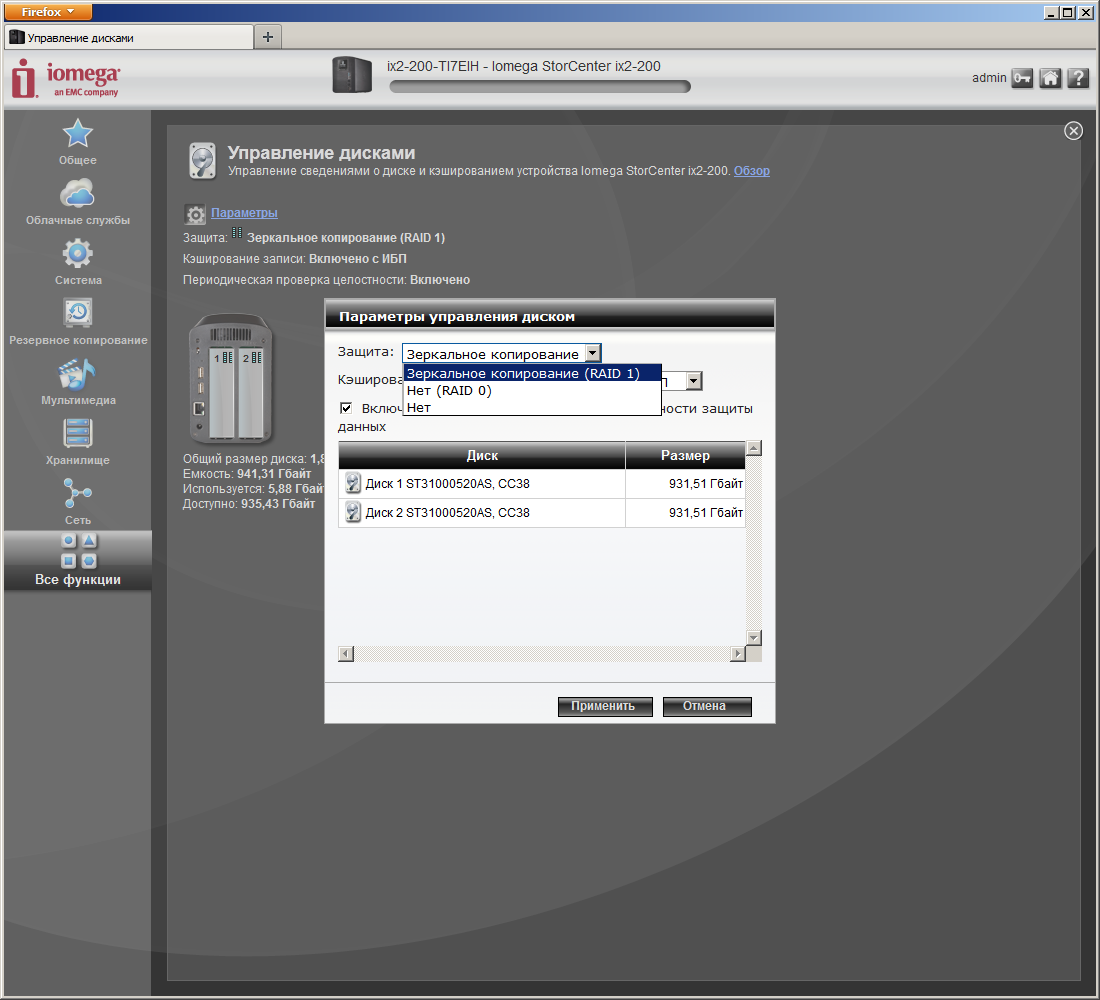Click Диск 1 size 931,51 Гбайт
Screen dimensions: 1100x1000
706,484
